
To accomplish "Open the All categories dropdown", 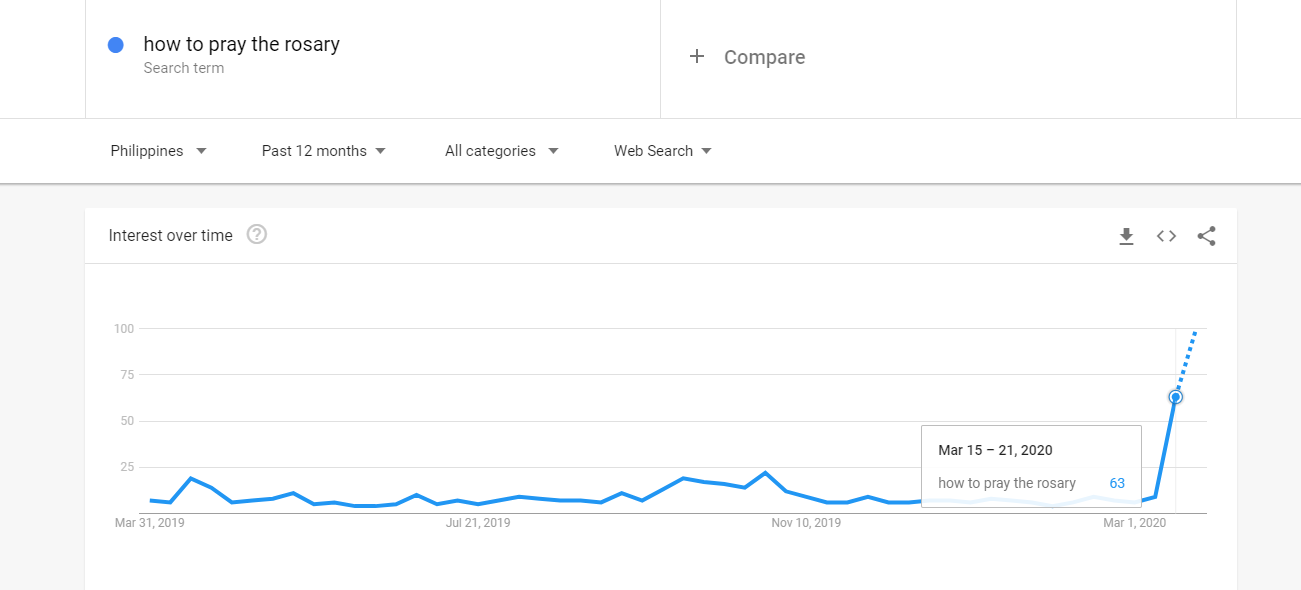I will coord(501,151).
